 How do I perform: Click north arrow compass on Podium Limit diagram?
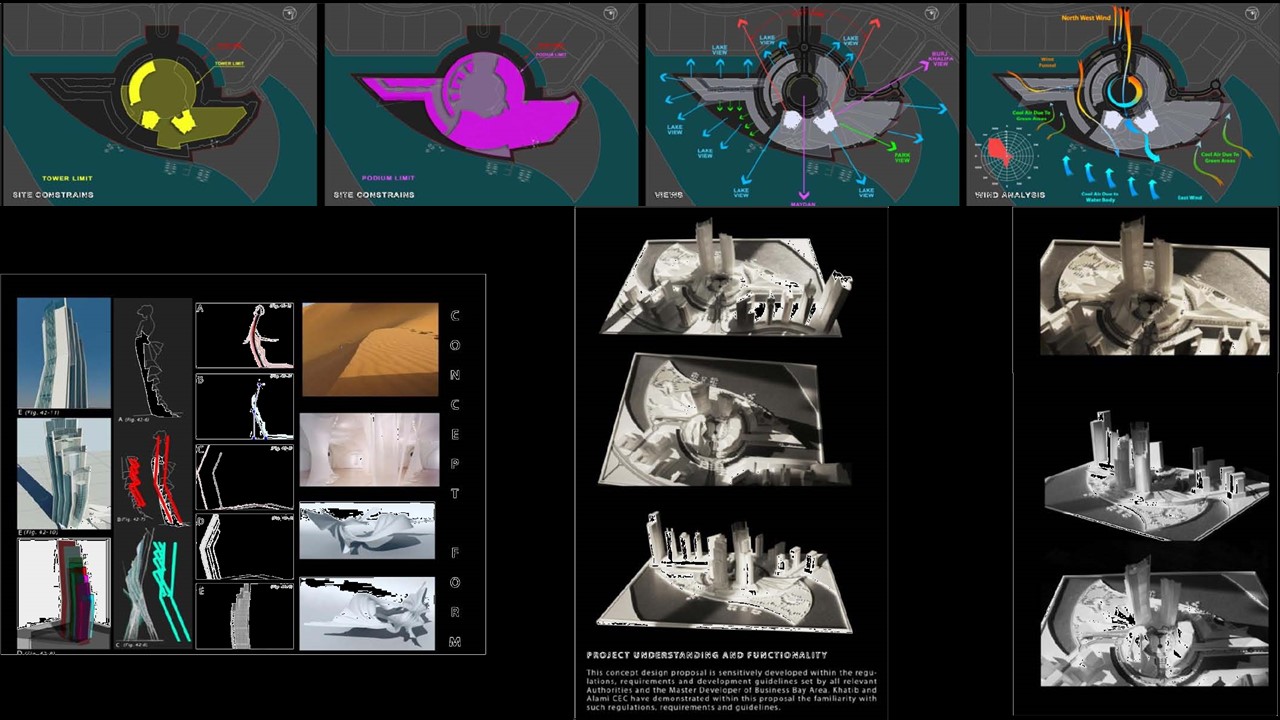point(612,14)
